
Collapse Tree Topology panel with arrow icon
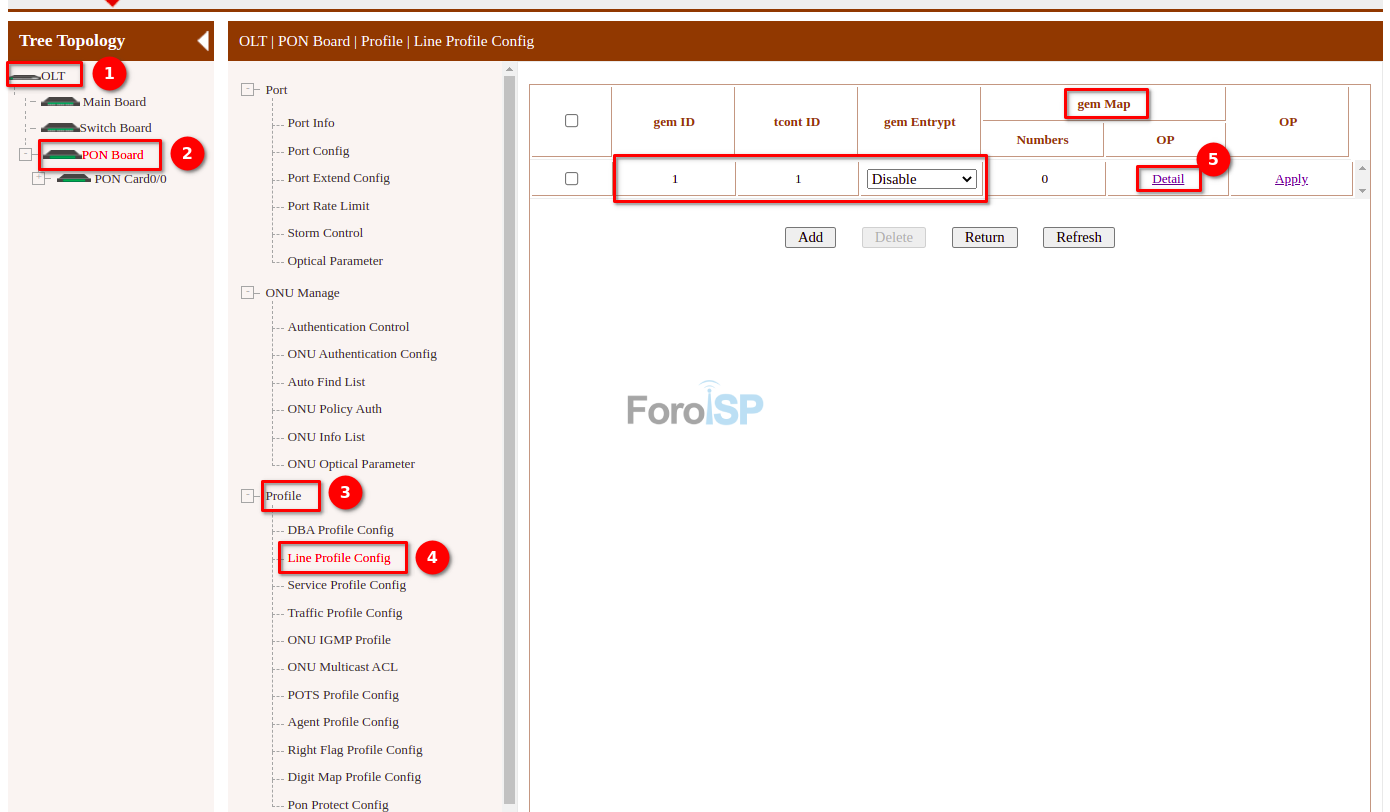(203, 41)
